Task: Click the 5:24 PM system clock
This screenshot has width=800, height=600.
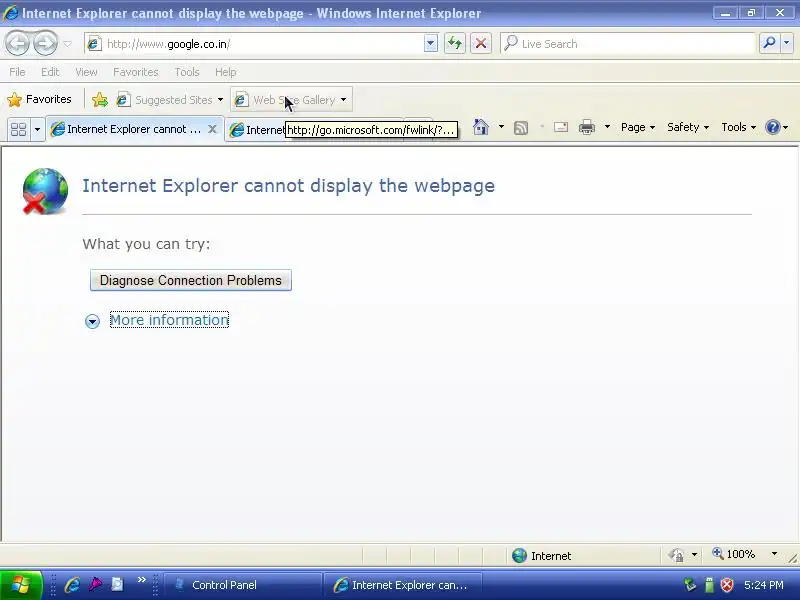Action: (764, 585)
